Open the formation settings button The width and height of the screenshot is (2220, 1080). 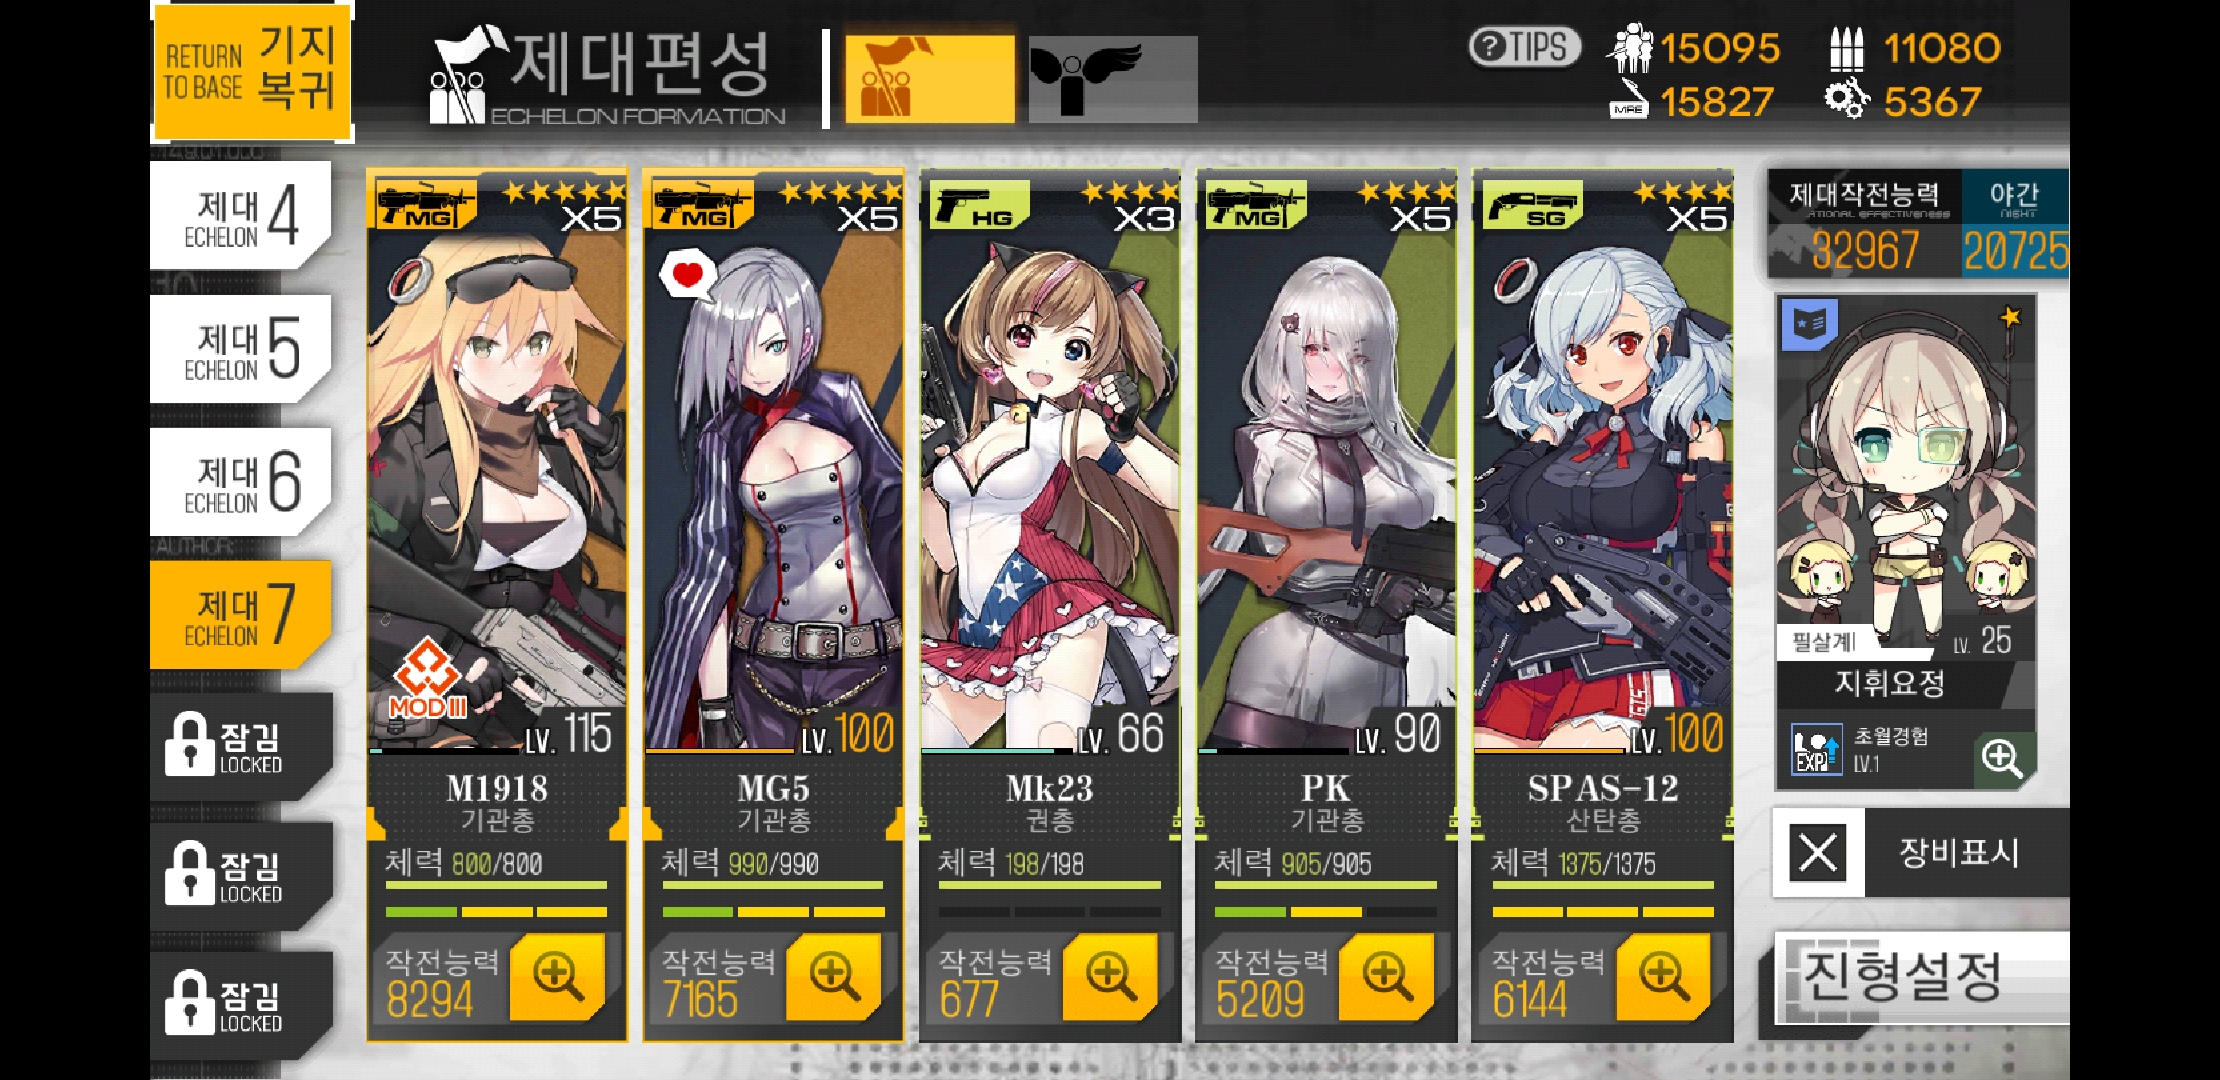tap(1920, 977)
